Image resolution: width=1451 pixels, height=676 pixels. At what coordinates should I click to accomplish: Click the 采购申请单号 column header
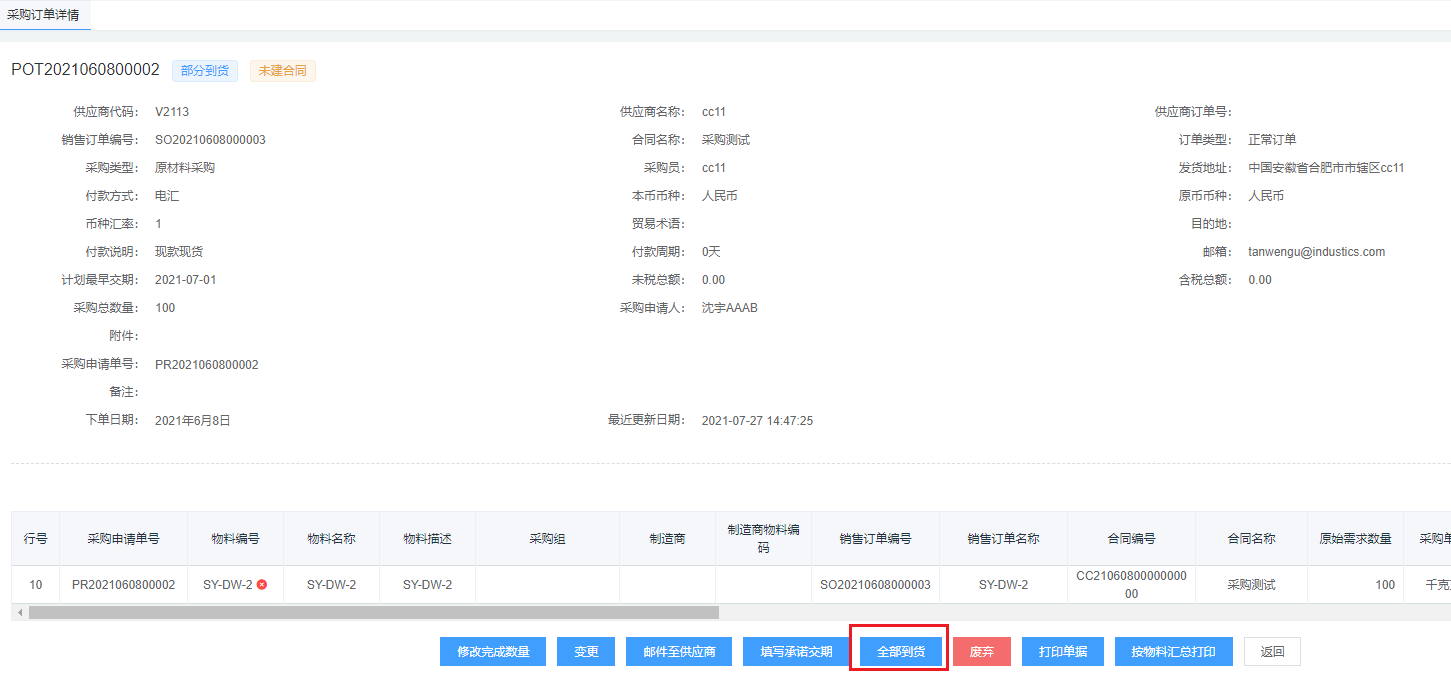pyautogui.click(x=123, y=539)
